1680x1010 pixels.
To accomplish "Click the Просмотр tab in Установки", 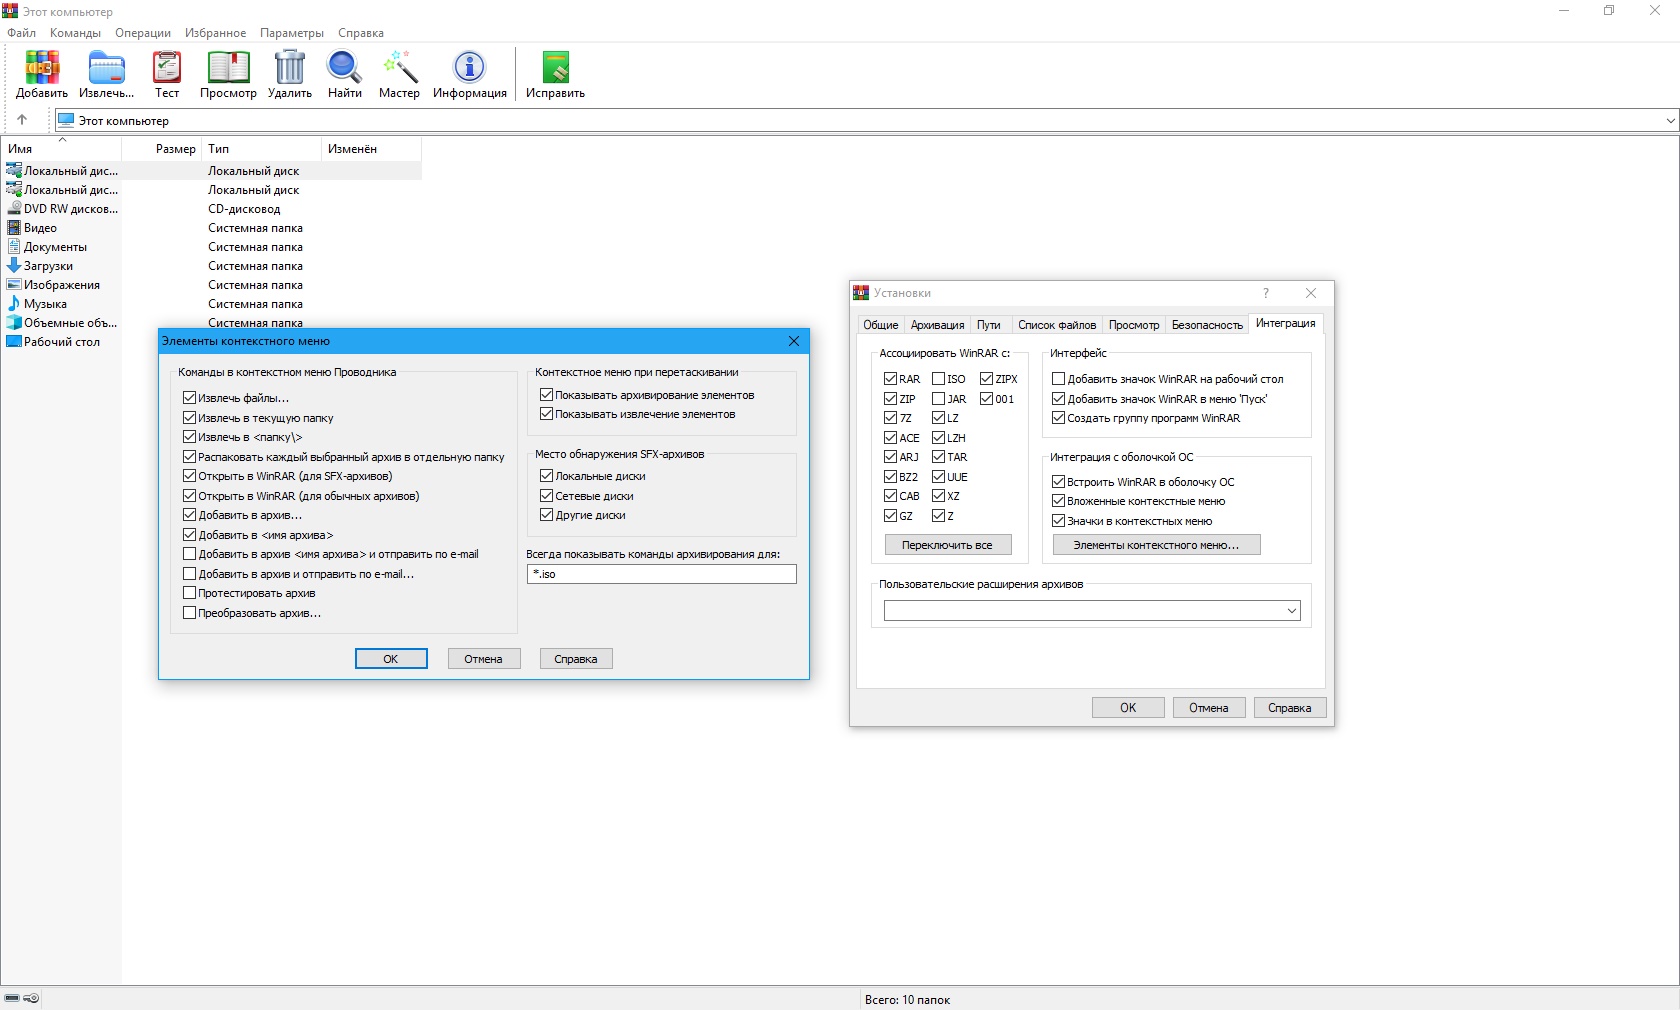I will (1134, 325).
